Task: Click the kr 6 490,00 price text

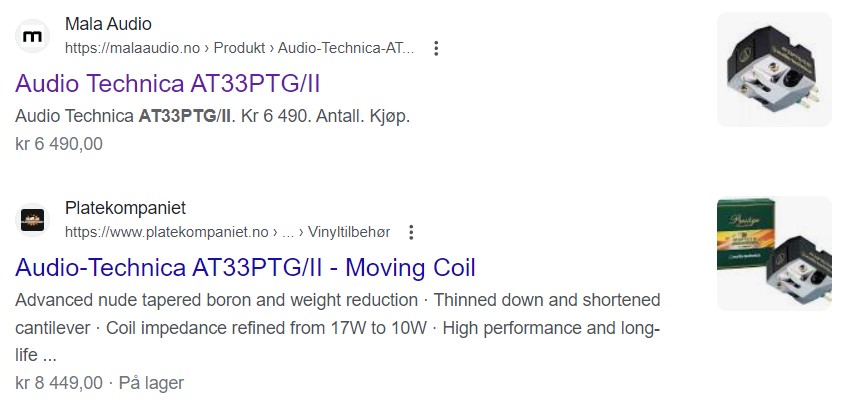Action: [x=59, y=144]
